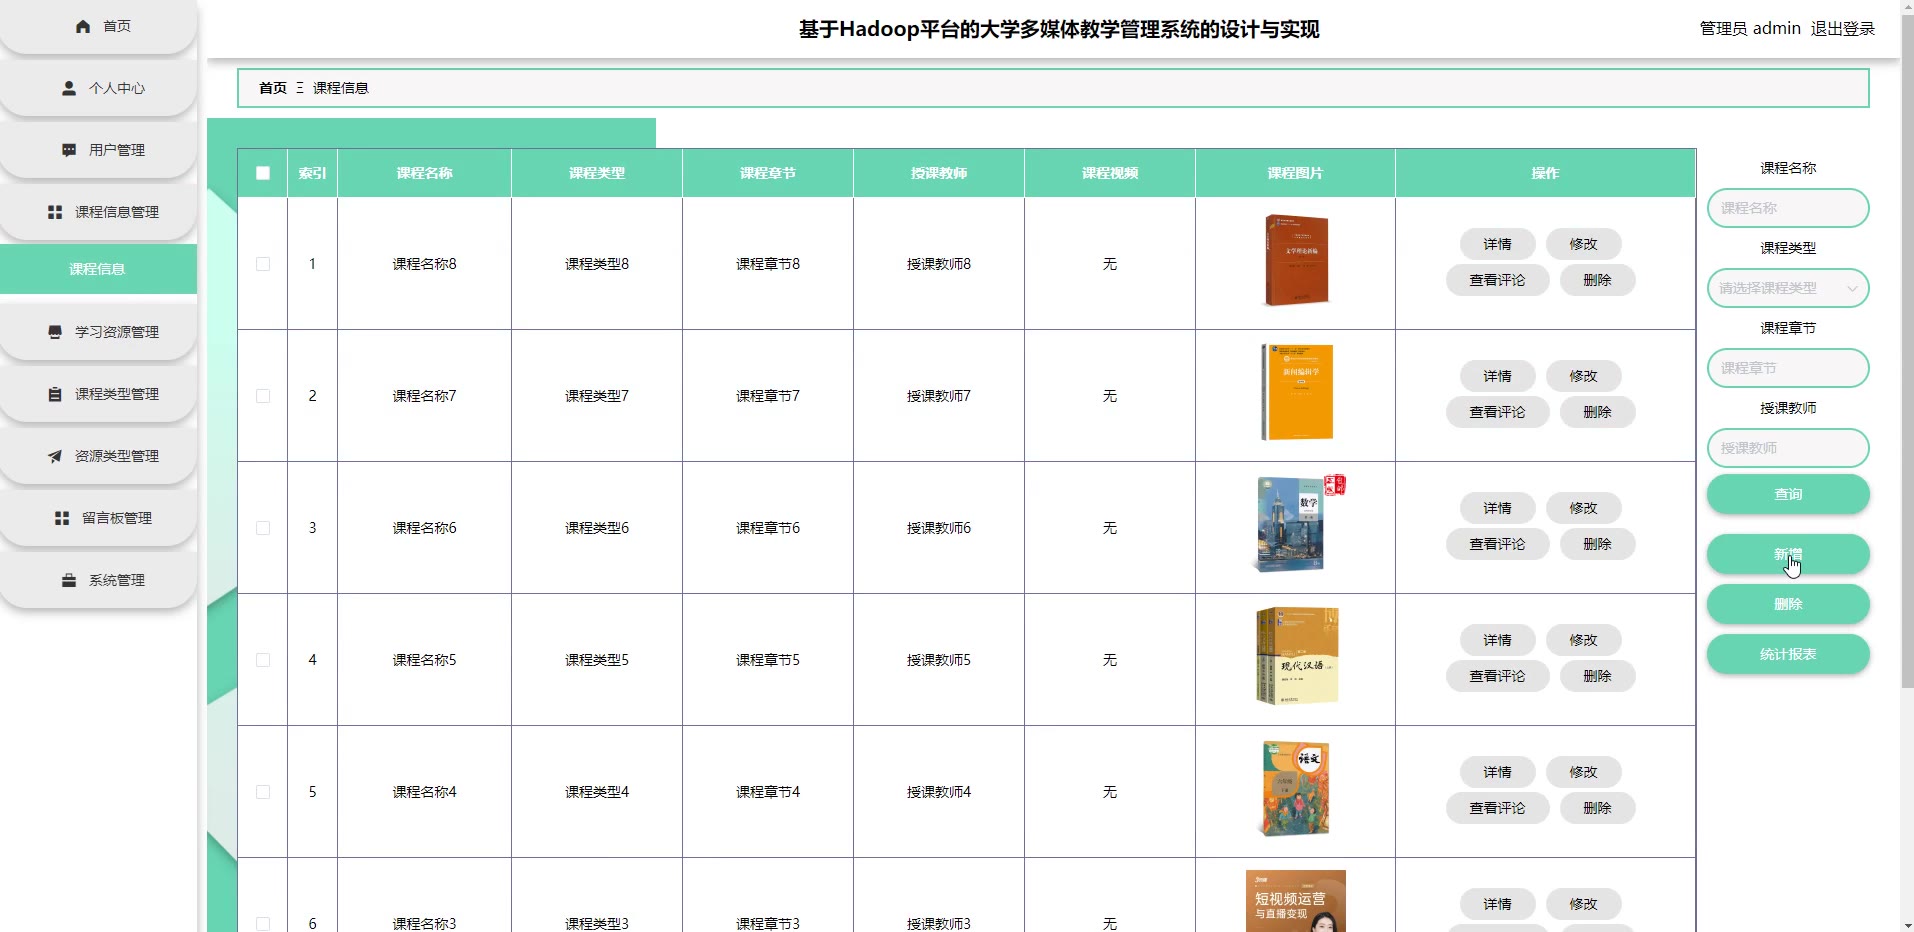
Task: Tick the checkbox for row 课程名称6
Action: pos(263,528)
